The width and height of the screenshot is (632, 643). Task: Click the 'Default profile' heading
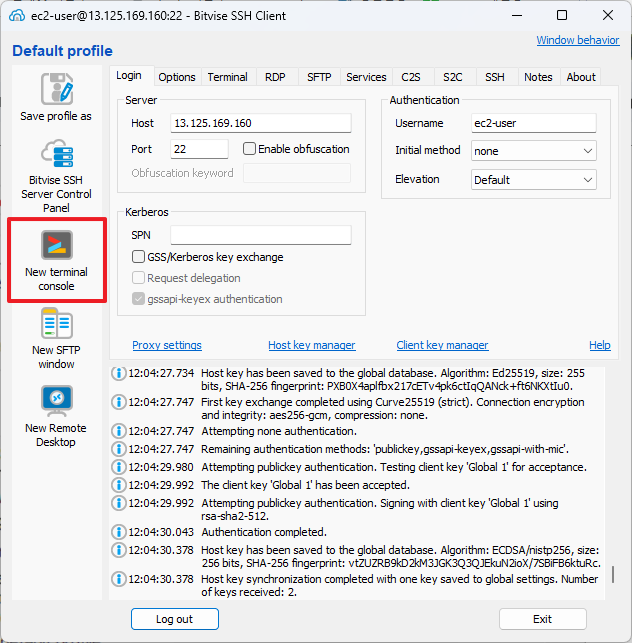[62, 51]
